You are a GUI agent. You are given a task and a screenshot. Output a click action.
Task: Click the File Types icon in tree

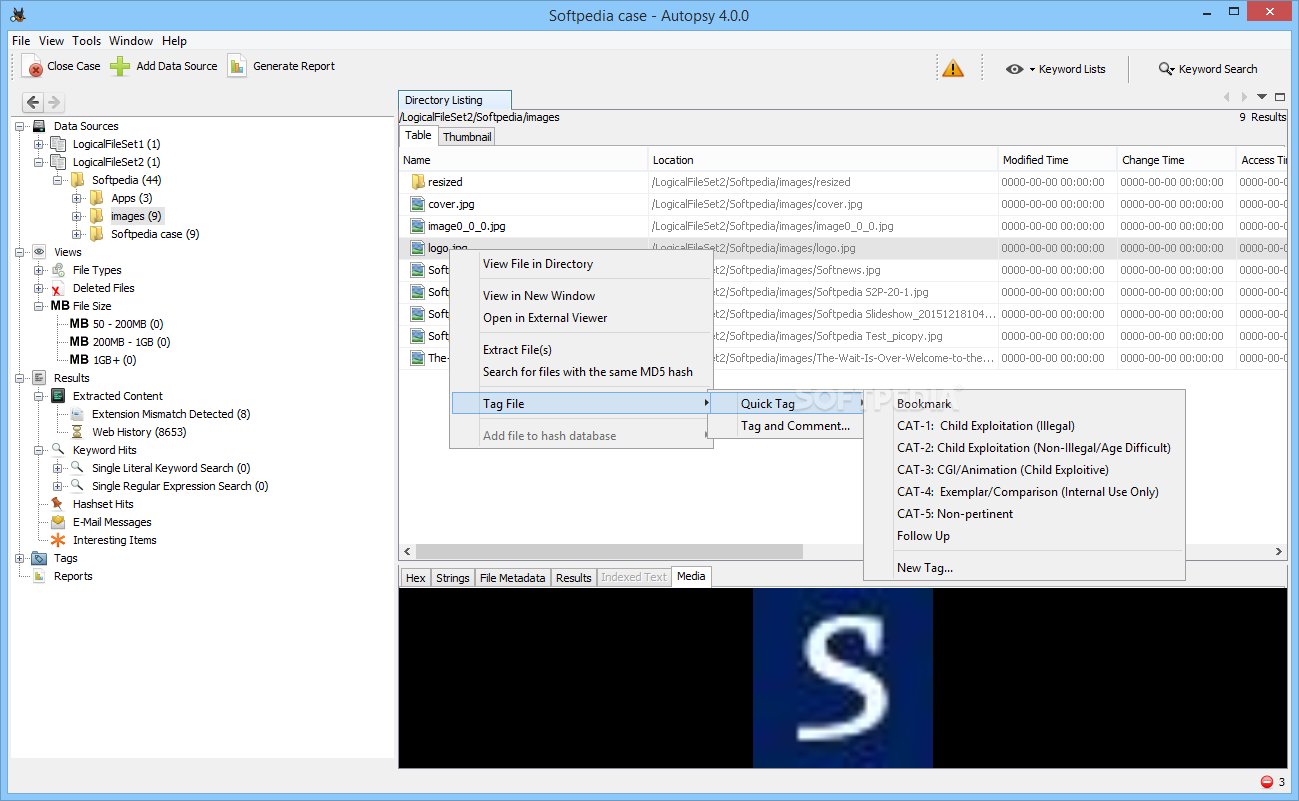[x=59, y=270]
